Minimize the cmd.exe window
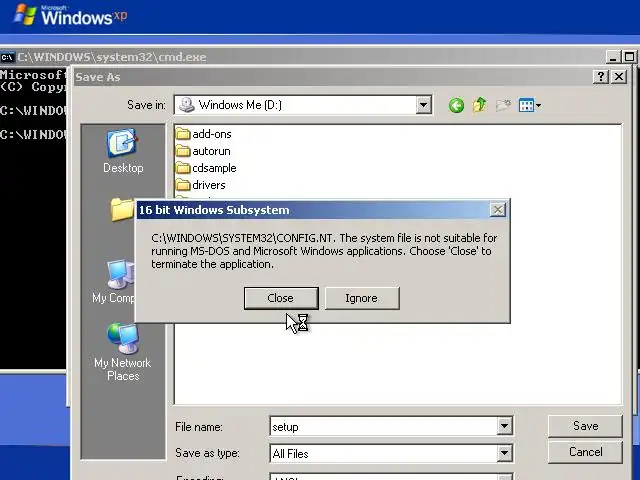The width and height of the screenshot is (640, 480). click(x=613, y=57)
